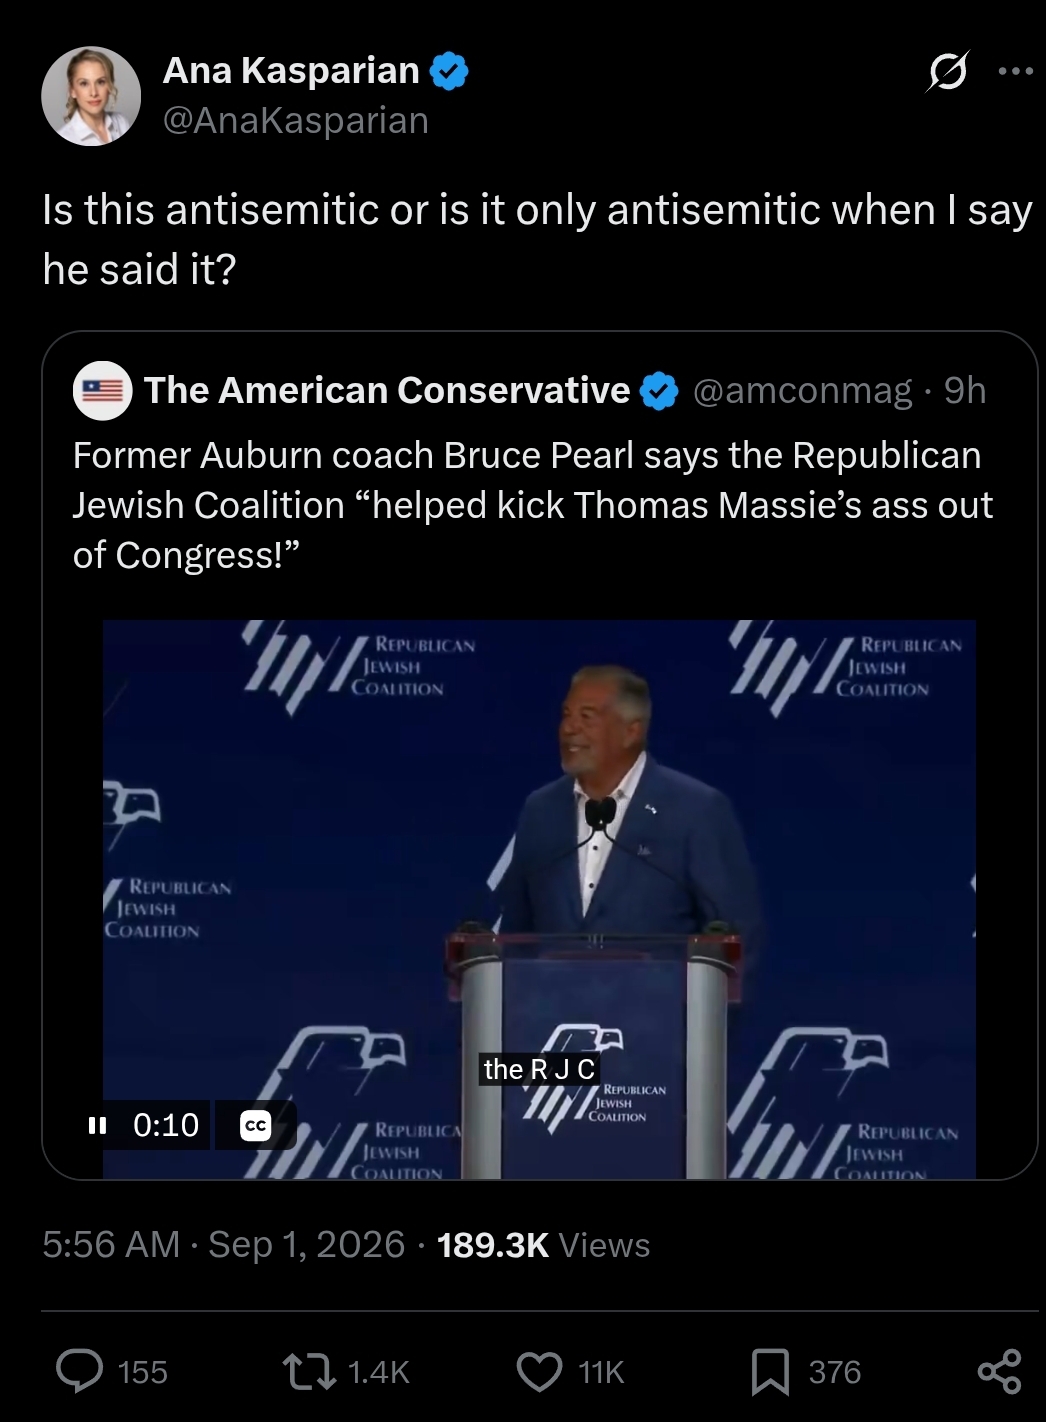The width and height of the screenshot is (1046, 1422).
Task: Toggle closed captions on the video
Action: pos(256,1126)
